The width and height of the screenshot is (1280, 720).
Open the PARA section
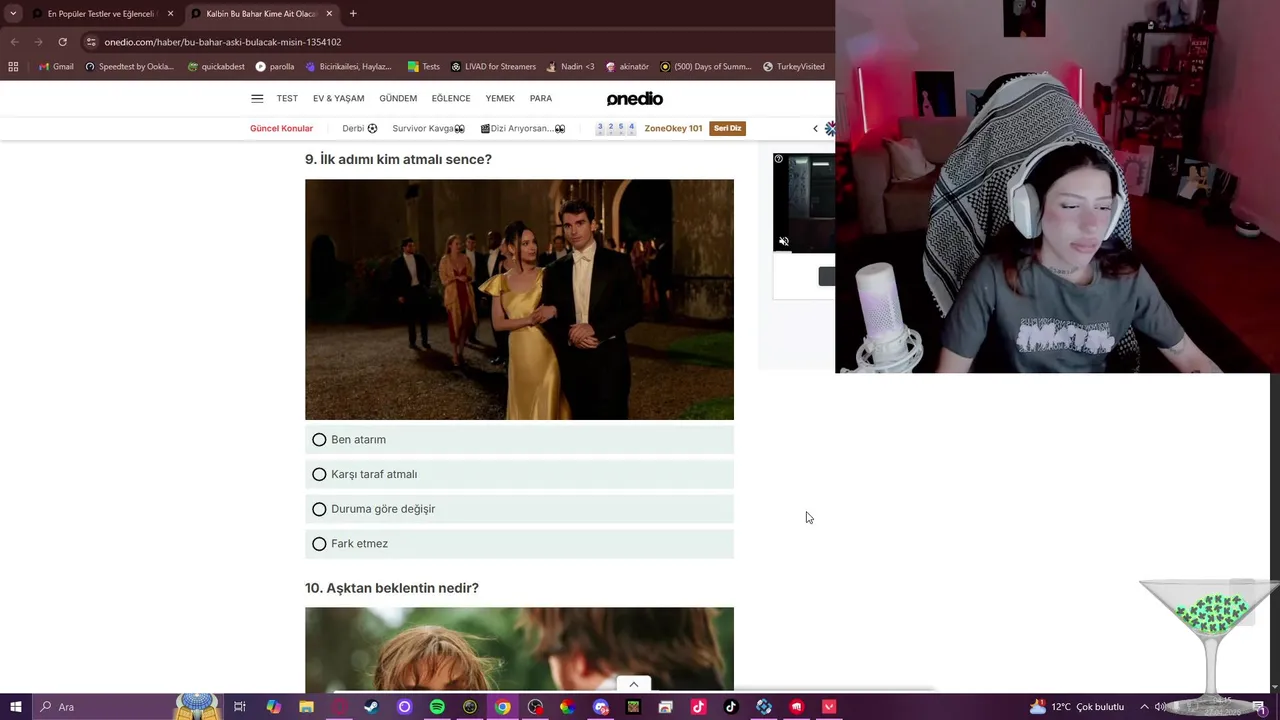[541, 98]
